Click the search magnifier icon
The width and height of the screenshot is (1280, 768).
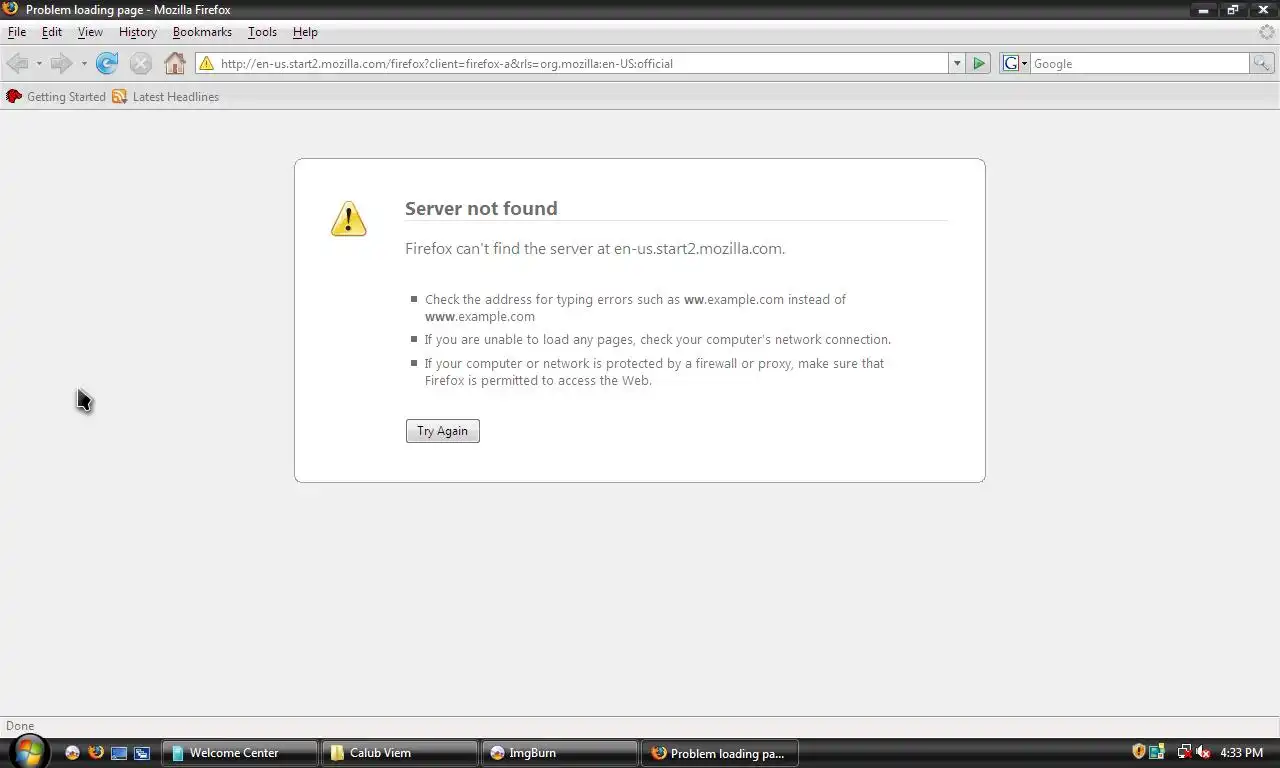pyautogui.click(x=1262, y=63)
